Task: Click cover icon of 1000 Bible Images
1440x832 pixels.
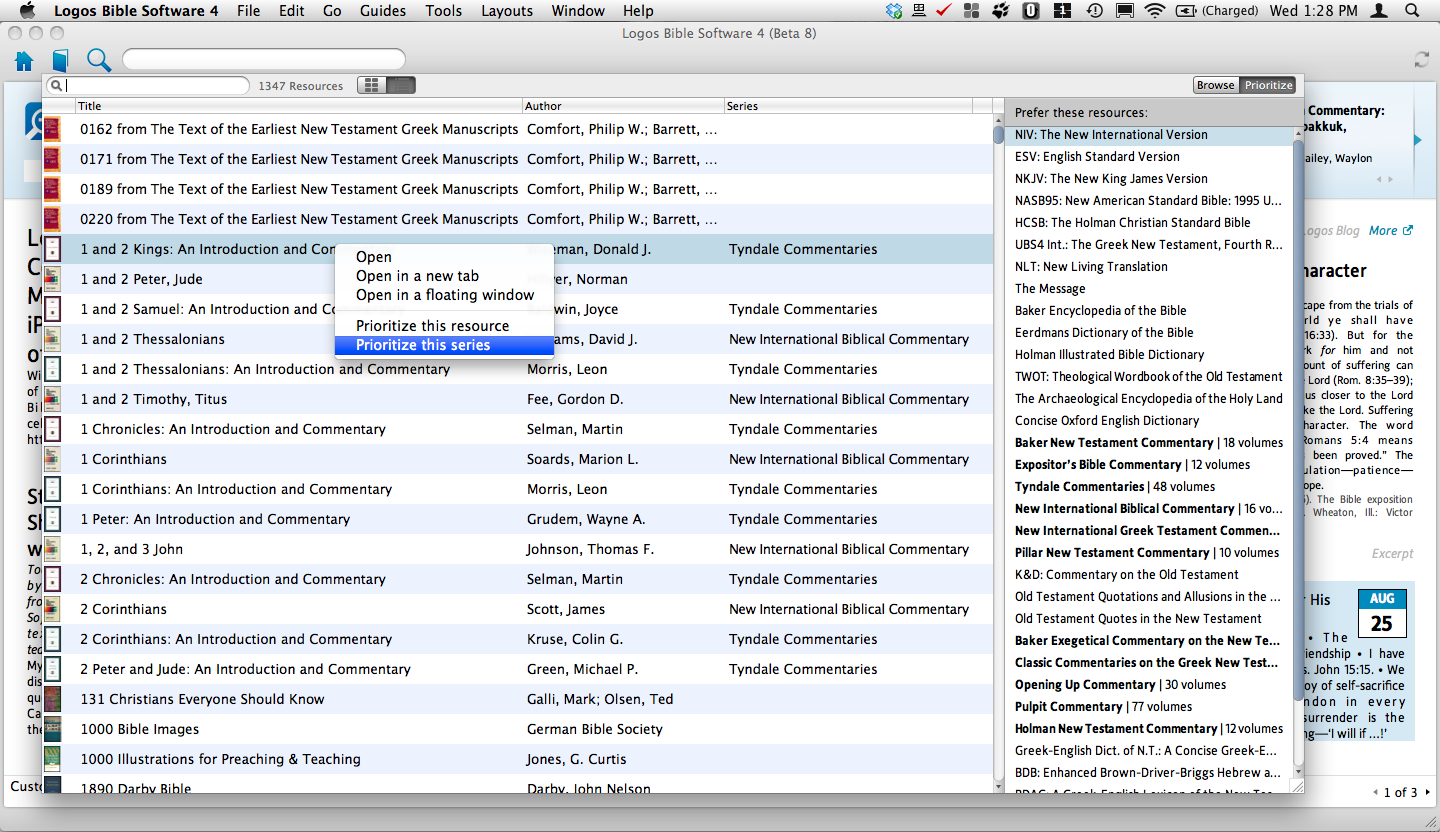Action: pyautogui.click(x=52, y=728)
